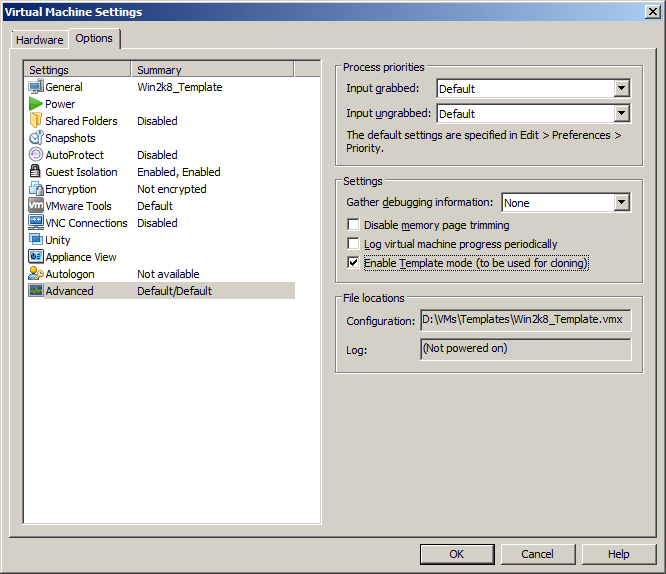Select the Unity windows icon
The width and height of the screenshot is (666, 574).
[x=36, y=239]
